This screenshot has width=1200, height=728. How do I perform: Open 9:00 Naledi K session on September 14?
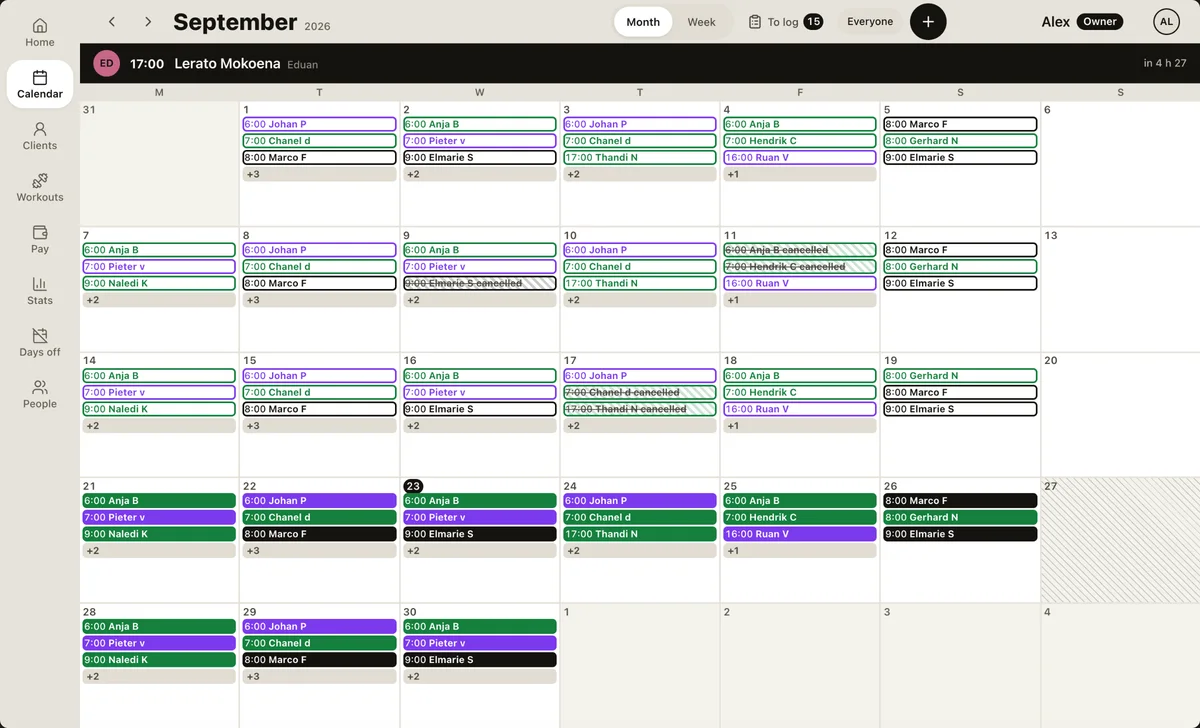click(159, 409)
